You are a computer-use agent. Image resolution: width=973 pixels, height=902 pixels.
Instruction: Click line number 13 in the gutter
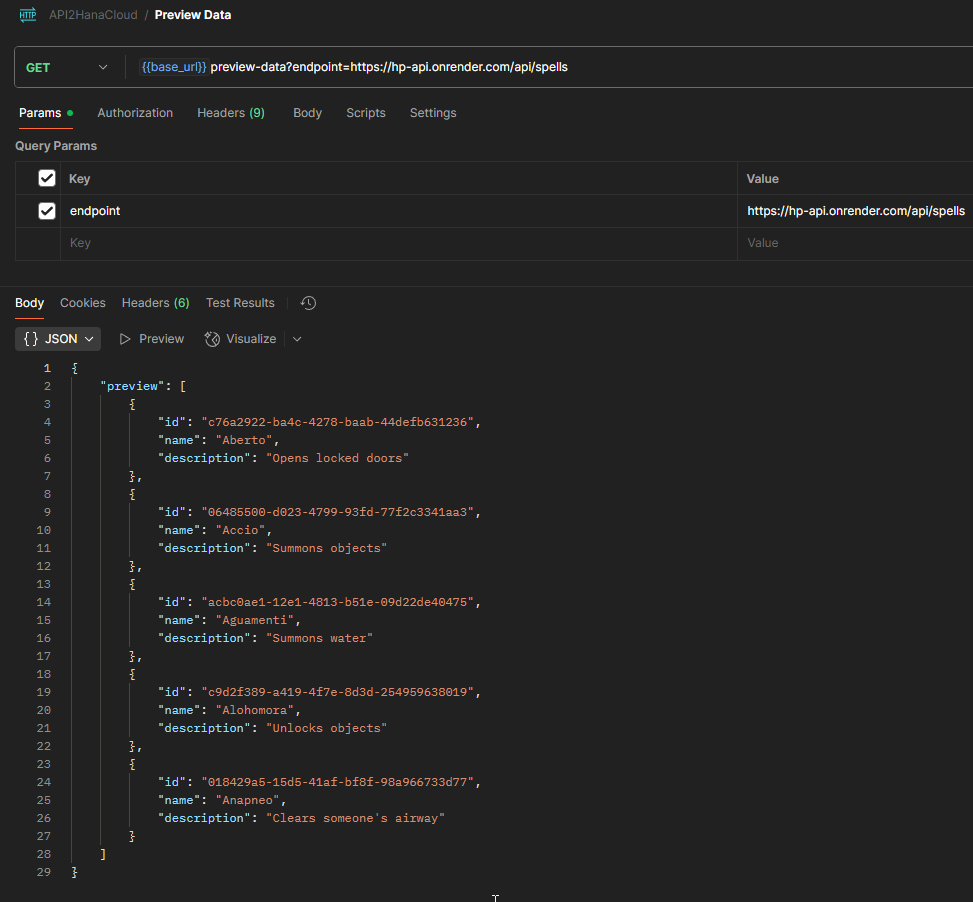point(43,584)
